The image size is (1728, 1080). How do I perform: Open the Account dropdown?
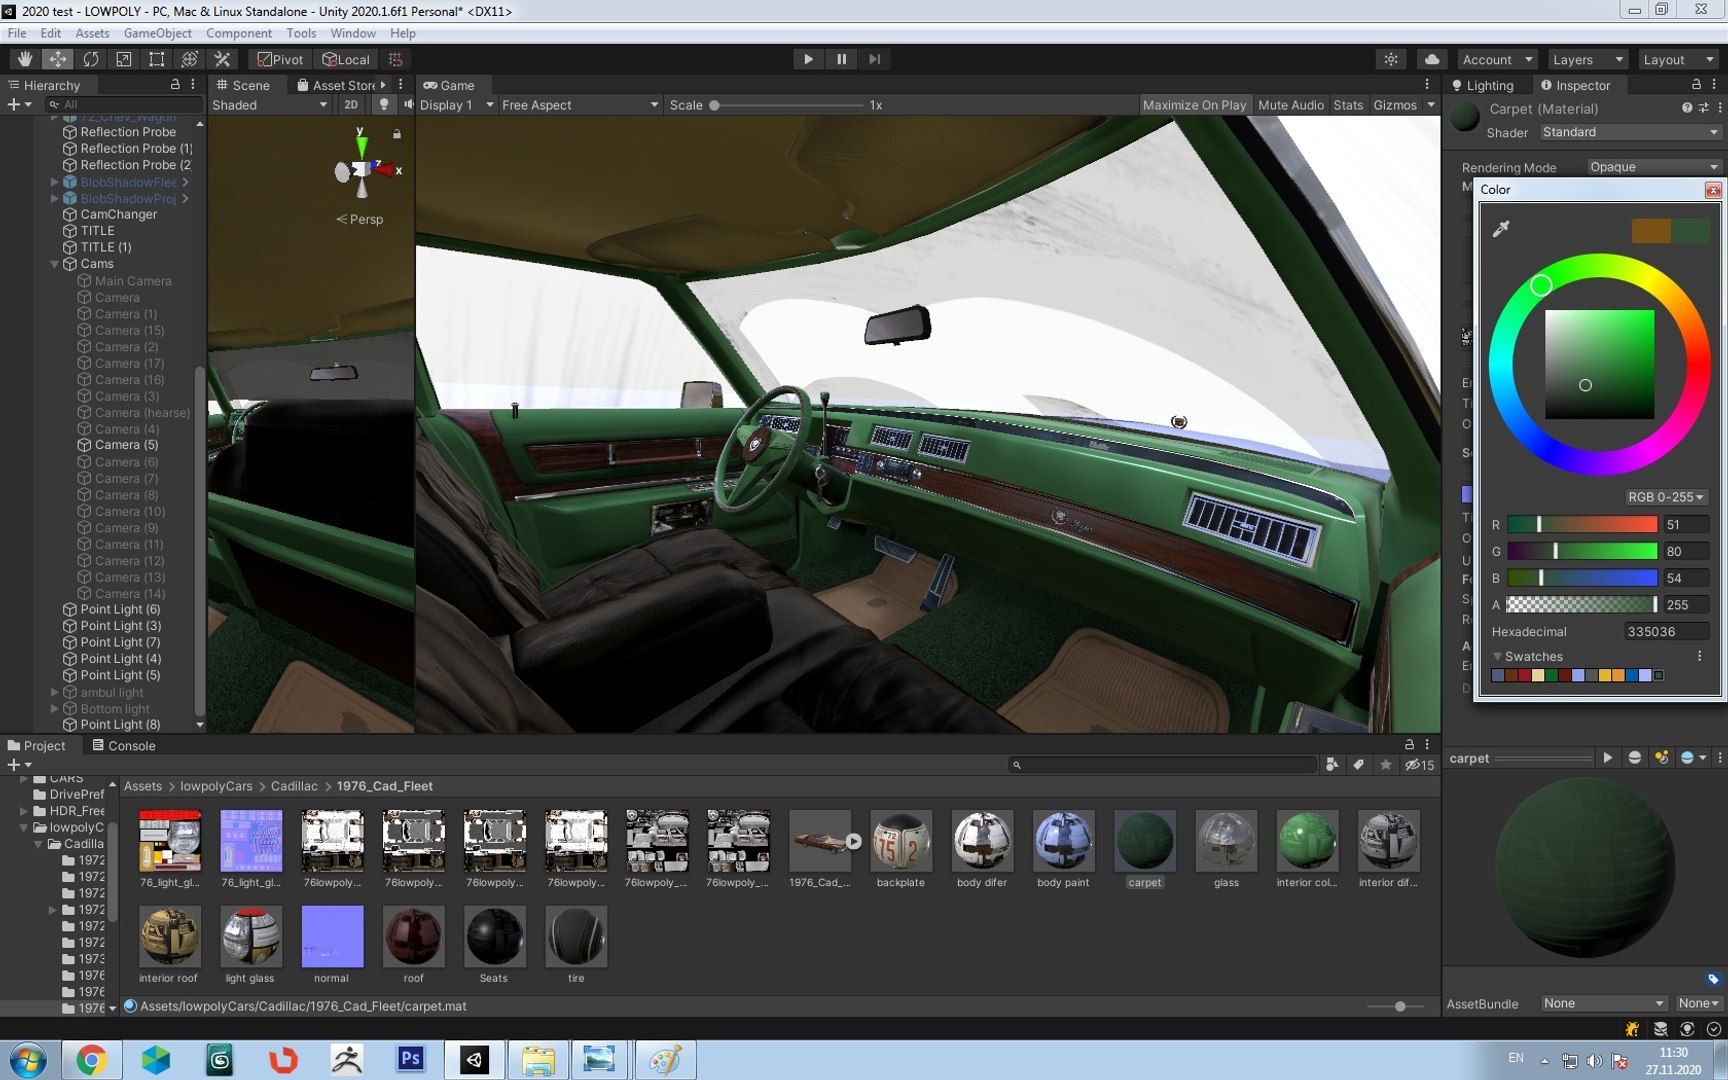pyautogui.click(x=1496, y=59)
